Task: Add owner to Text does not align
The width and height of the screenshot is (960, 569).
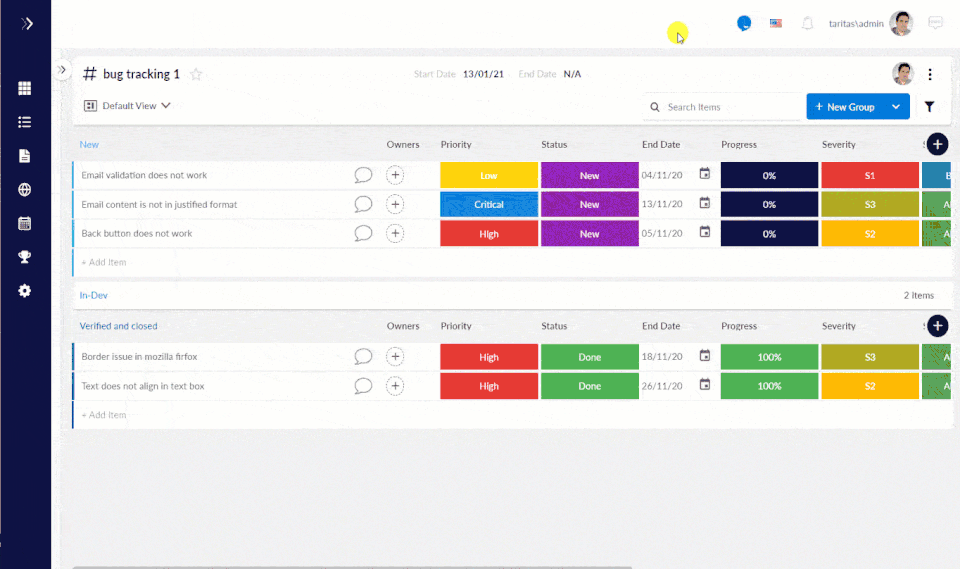Action: pyautogui.click(x=395, y=386)
